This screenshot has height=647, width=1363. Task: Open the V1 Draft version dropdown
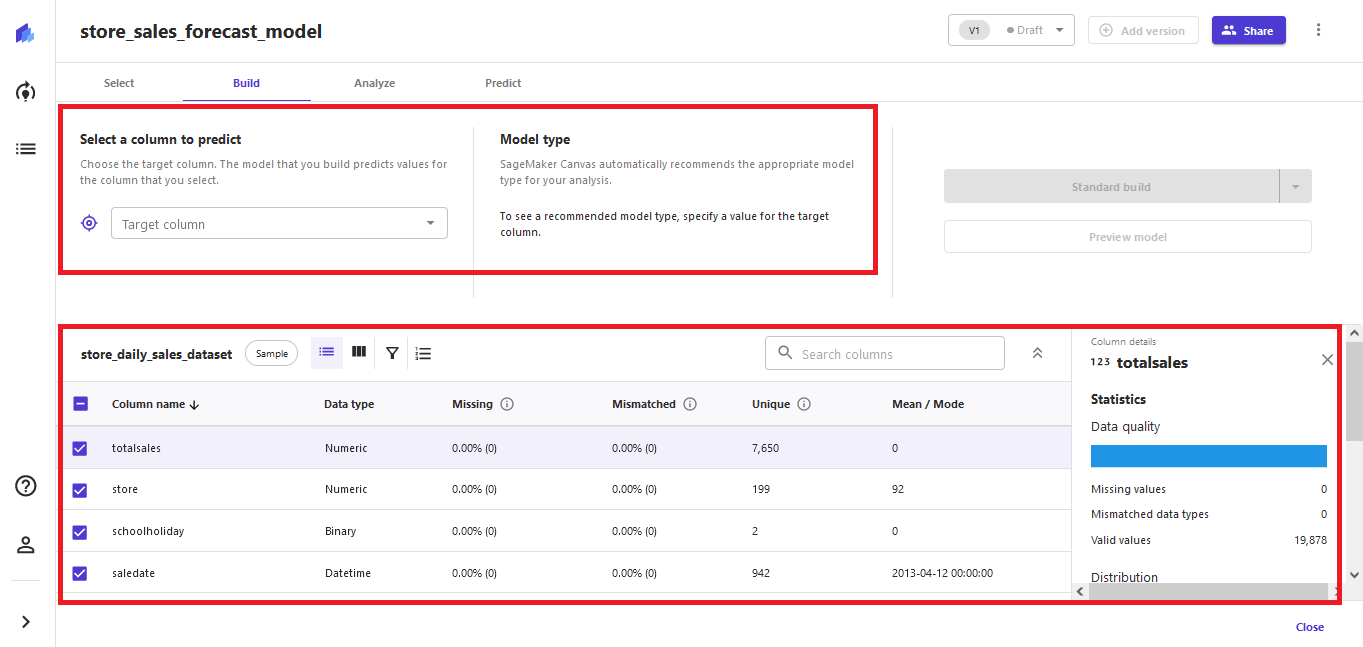[1011, 30]
